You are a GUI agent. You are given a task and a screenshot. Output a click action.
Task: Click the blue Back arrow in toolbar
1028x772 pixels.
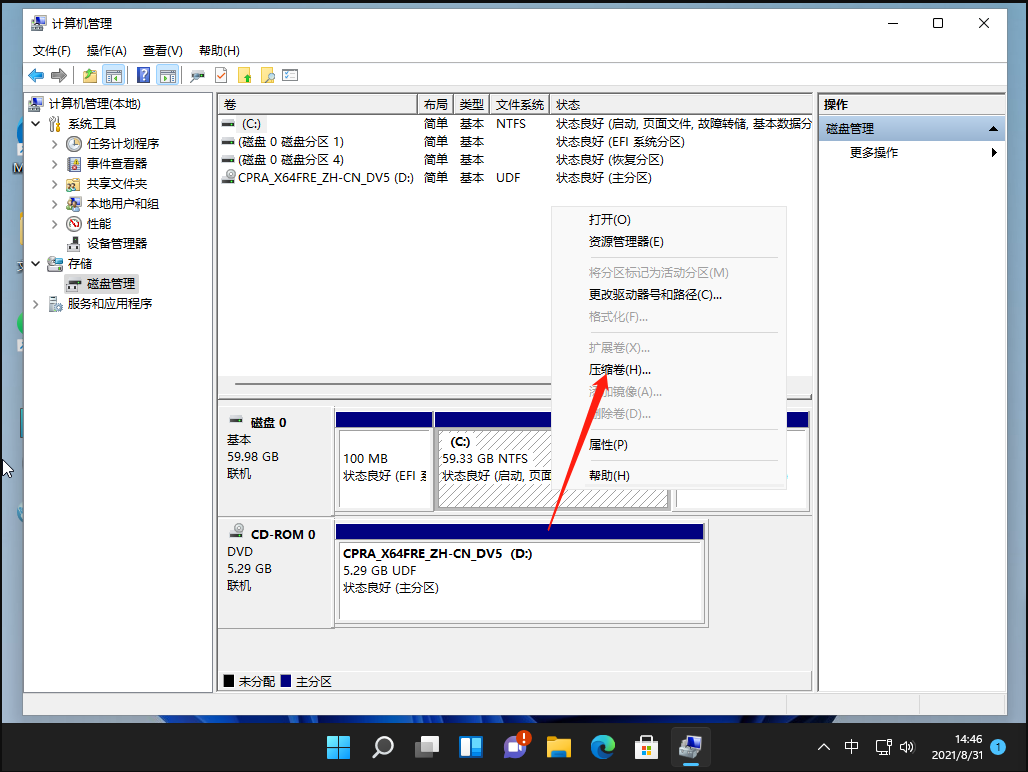36,75
